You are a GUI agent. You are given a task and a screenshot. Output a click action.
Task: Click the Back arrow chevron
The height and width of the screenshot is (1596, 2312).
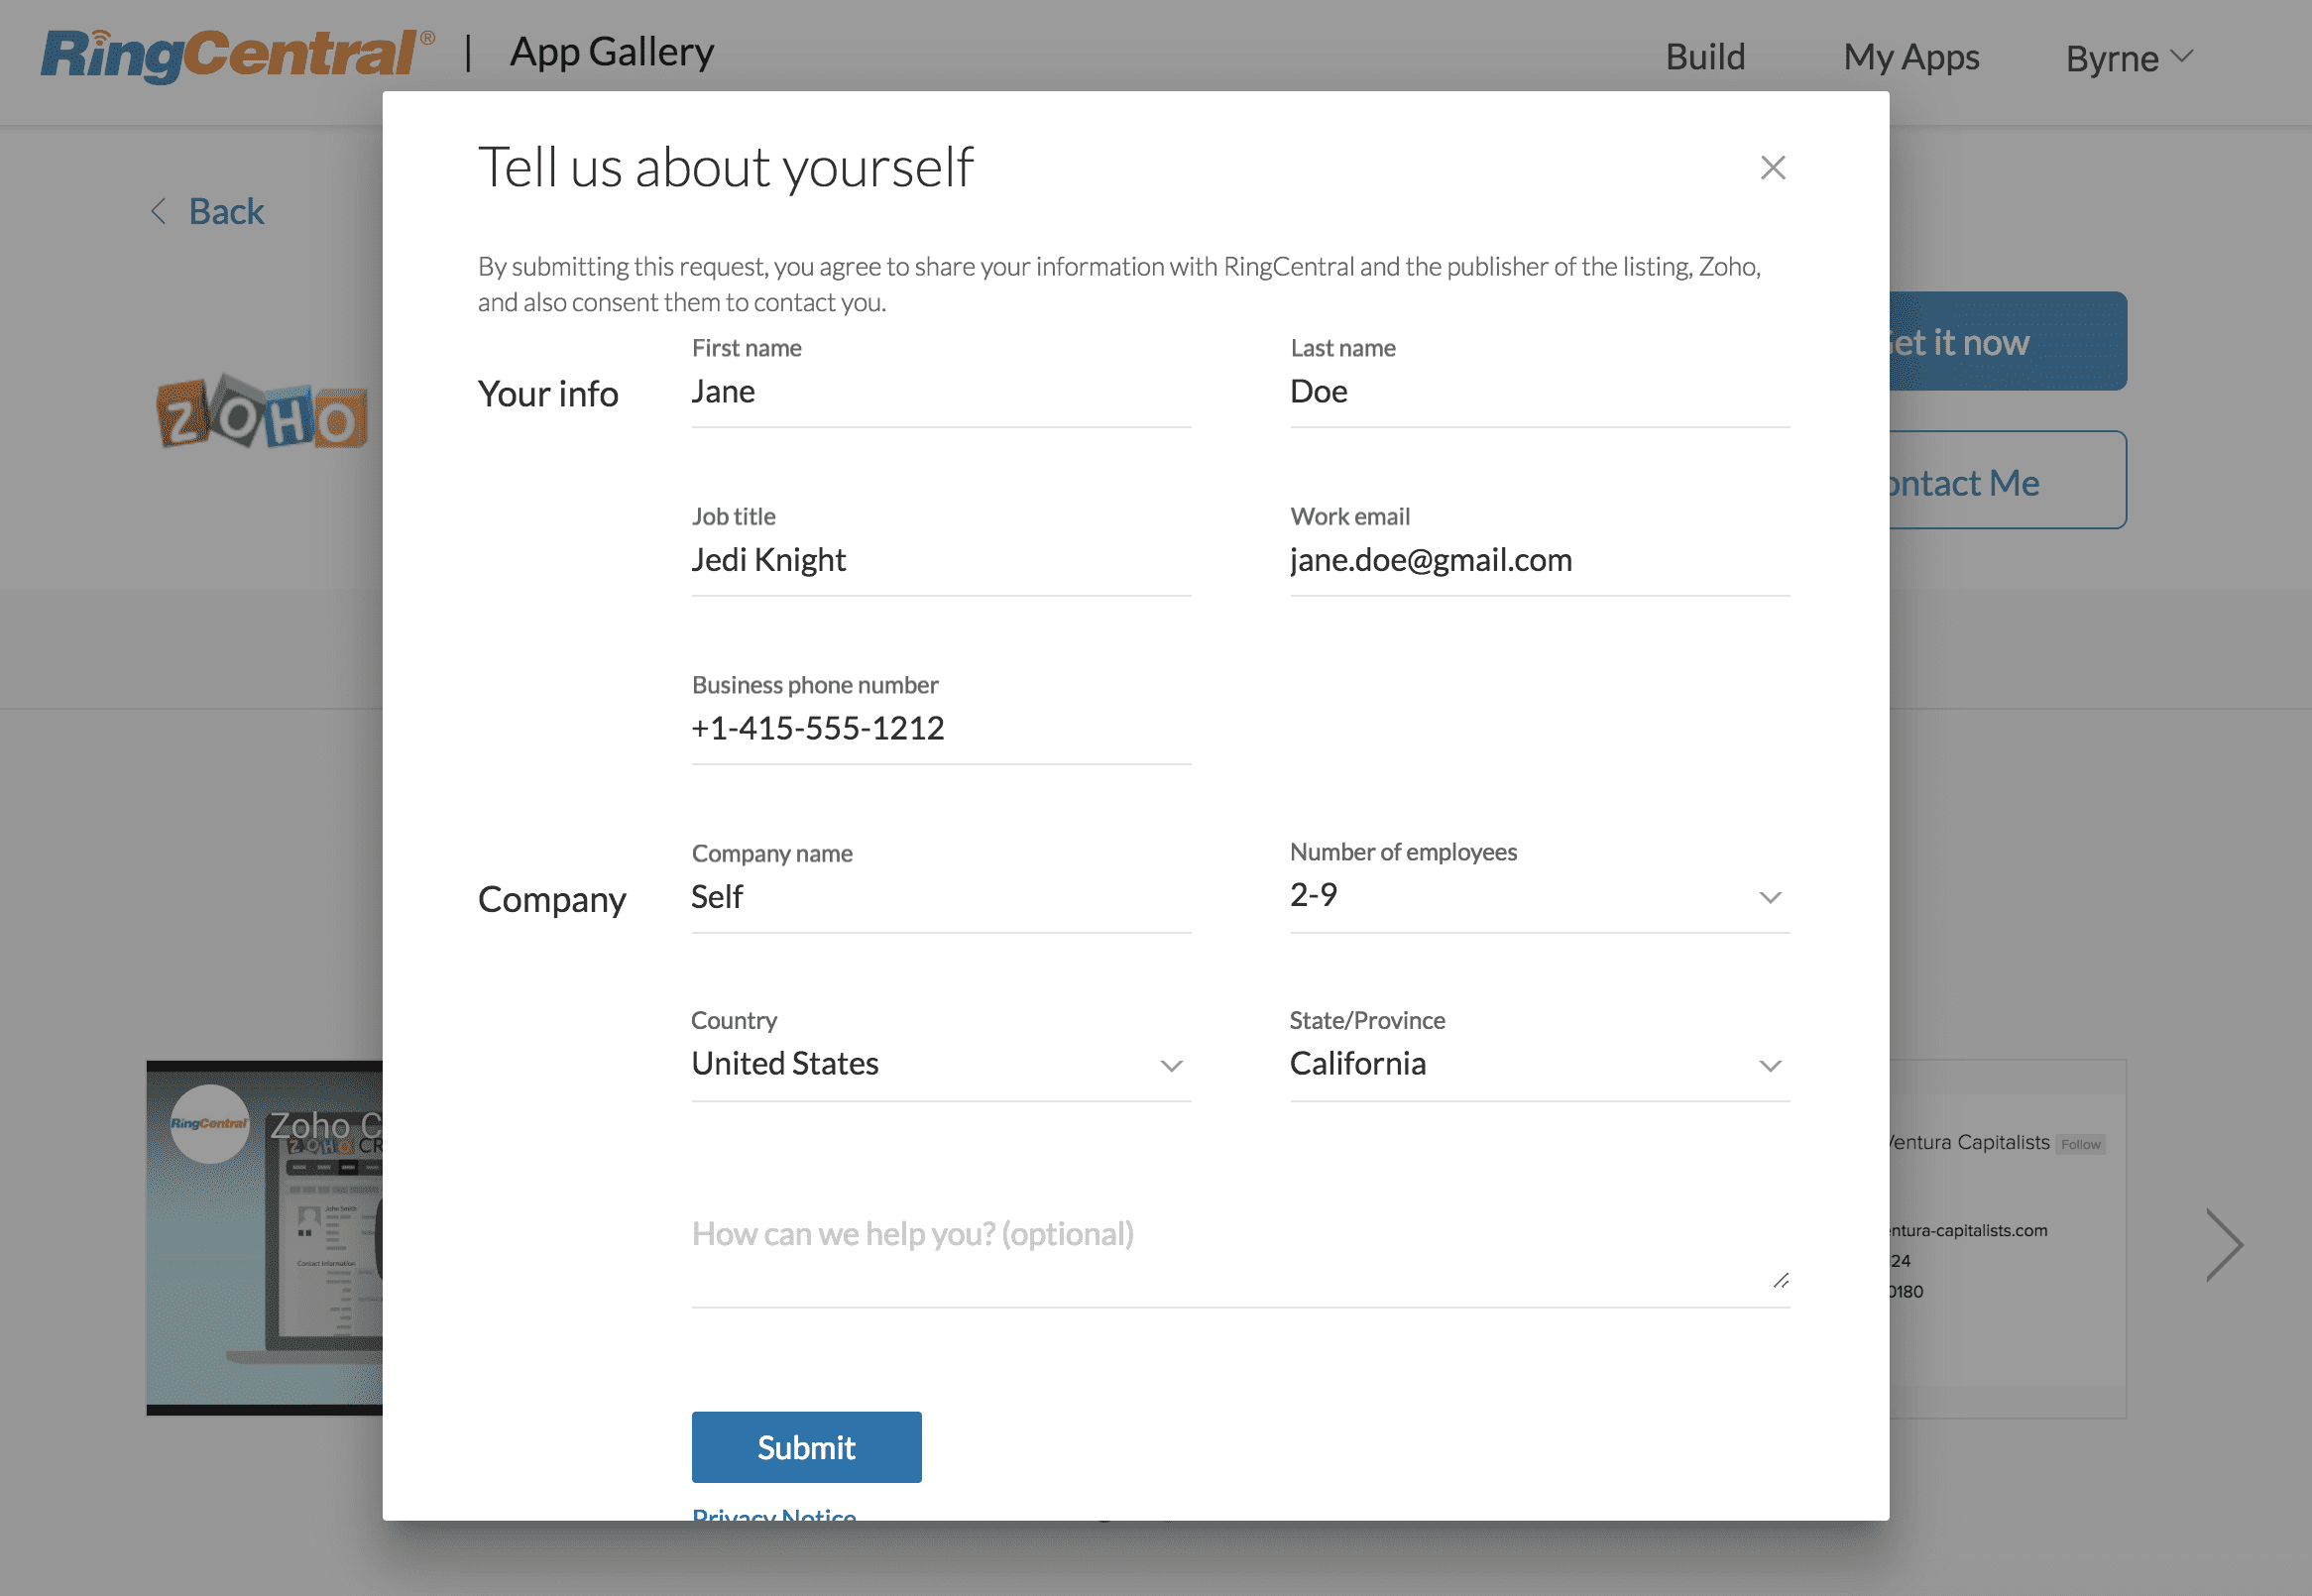click(158, 211)
